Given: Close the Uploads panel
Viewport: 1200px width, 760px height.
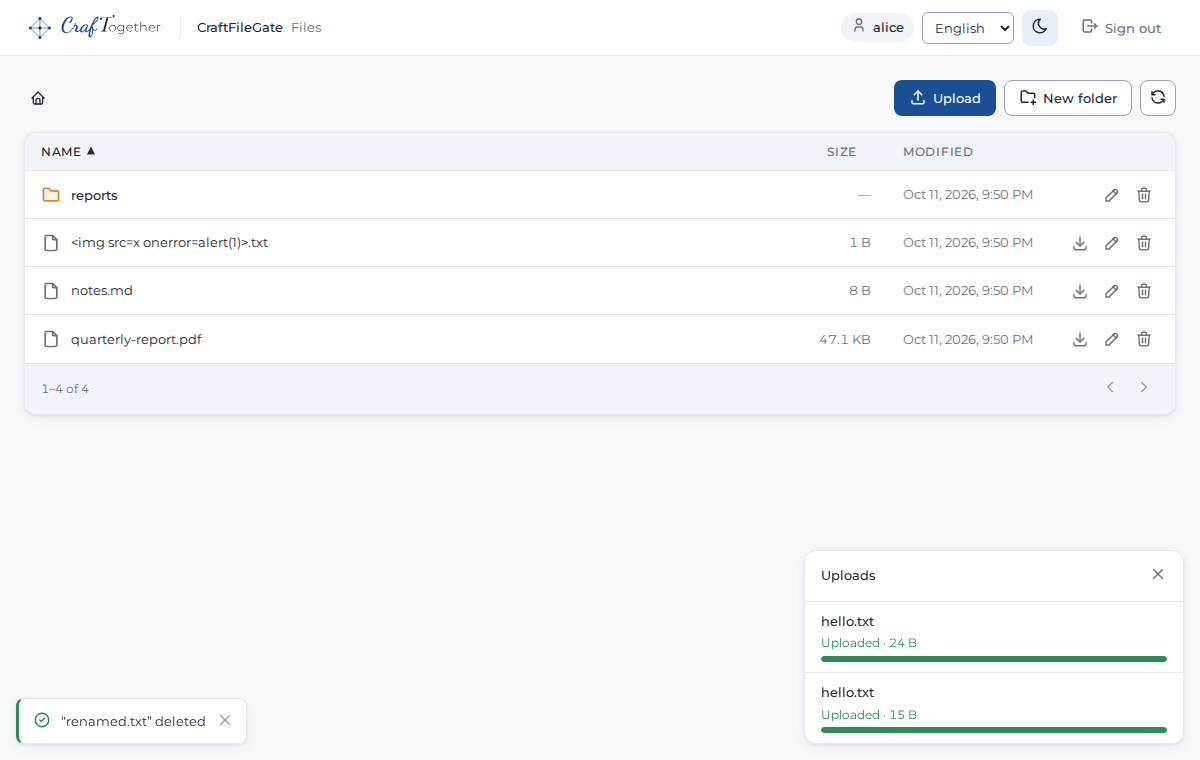Looking at the screenshot, I should 1158,574.
